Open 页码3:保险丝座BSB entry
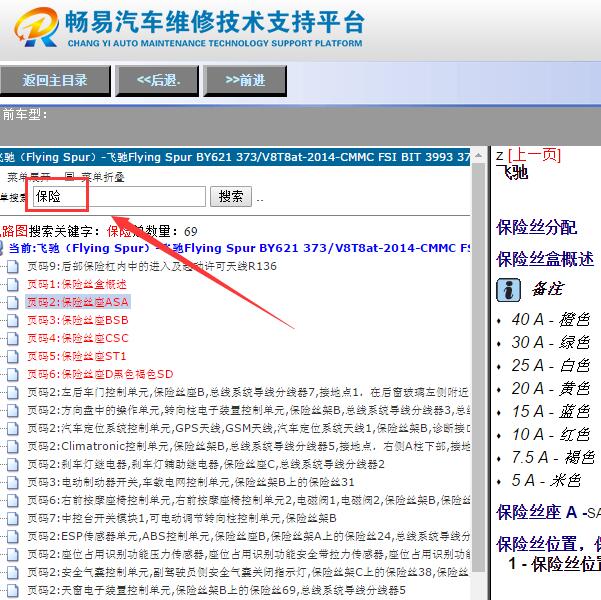 point(78,320)
